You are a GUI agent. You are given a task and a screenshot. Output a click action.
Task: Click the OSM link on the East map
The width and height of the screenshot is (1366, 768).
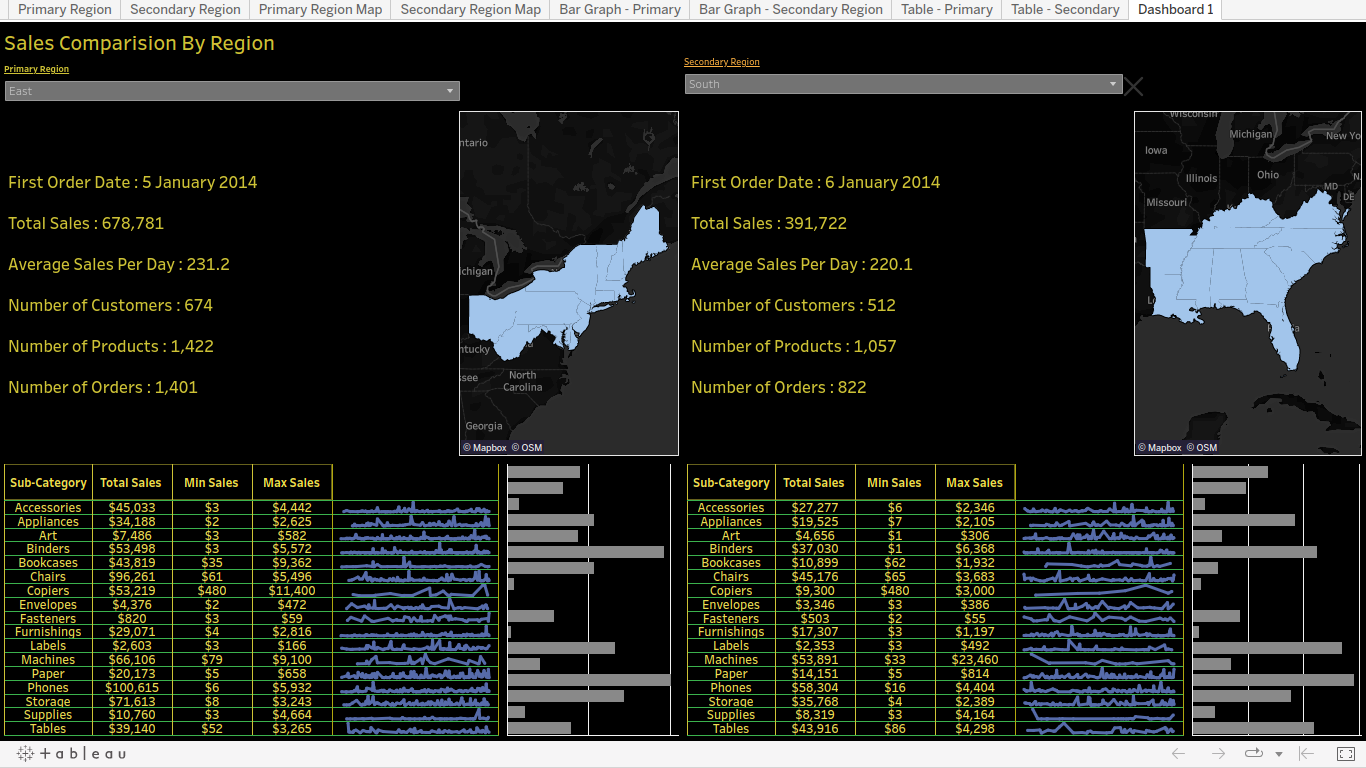527,448
